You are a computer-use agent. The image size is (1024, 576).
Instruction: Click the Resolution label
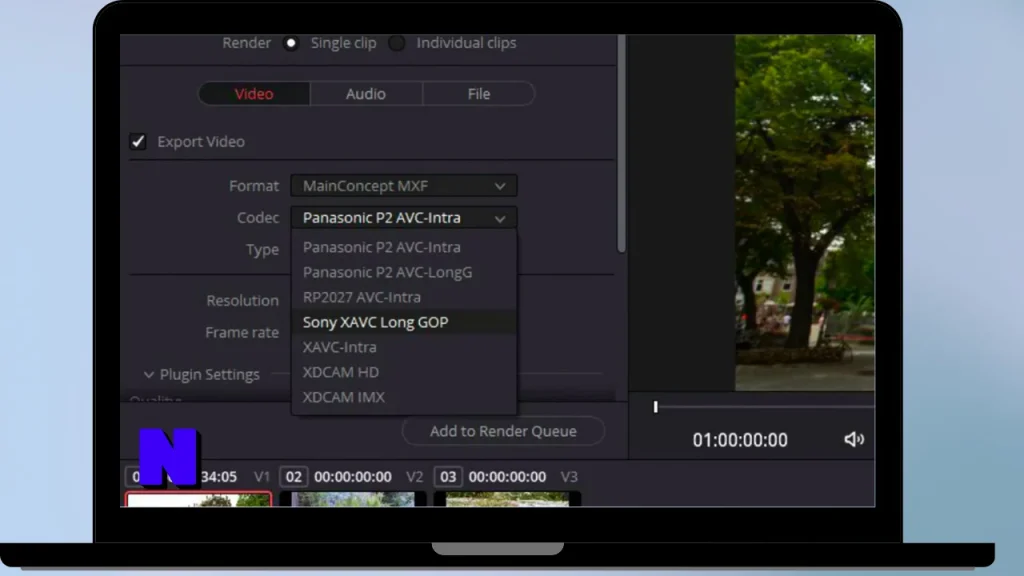click(x=242, y=300)
